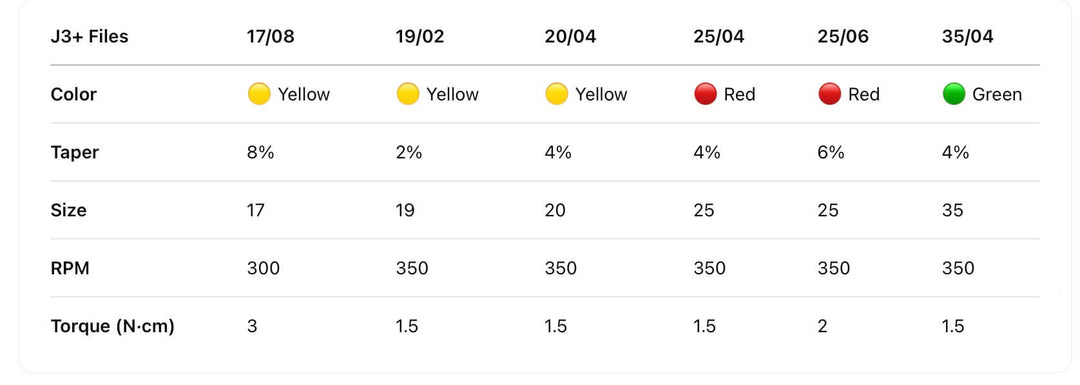Click the 6% taper value for 25/06
The width and height of the screenshot is (1080, 385).
point(831,152)
